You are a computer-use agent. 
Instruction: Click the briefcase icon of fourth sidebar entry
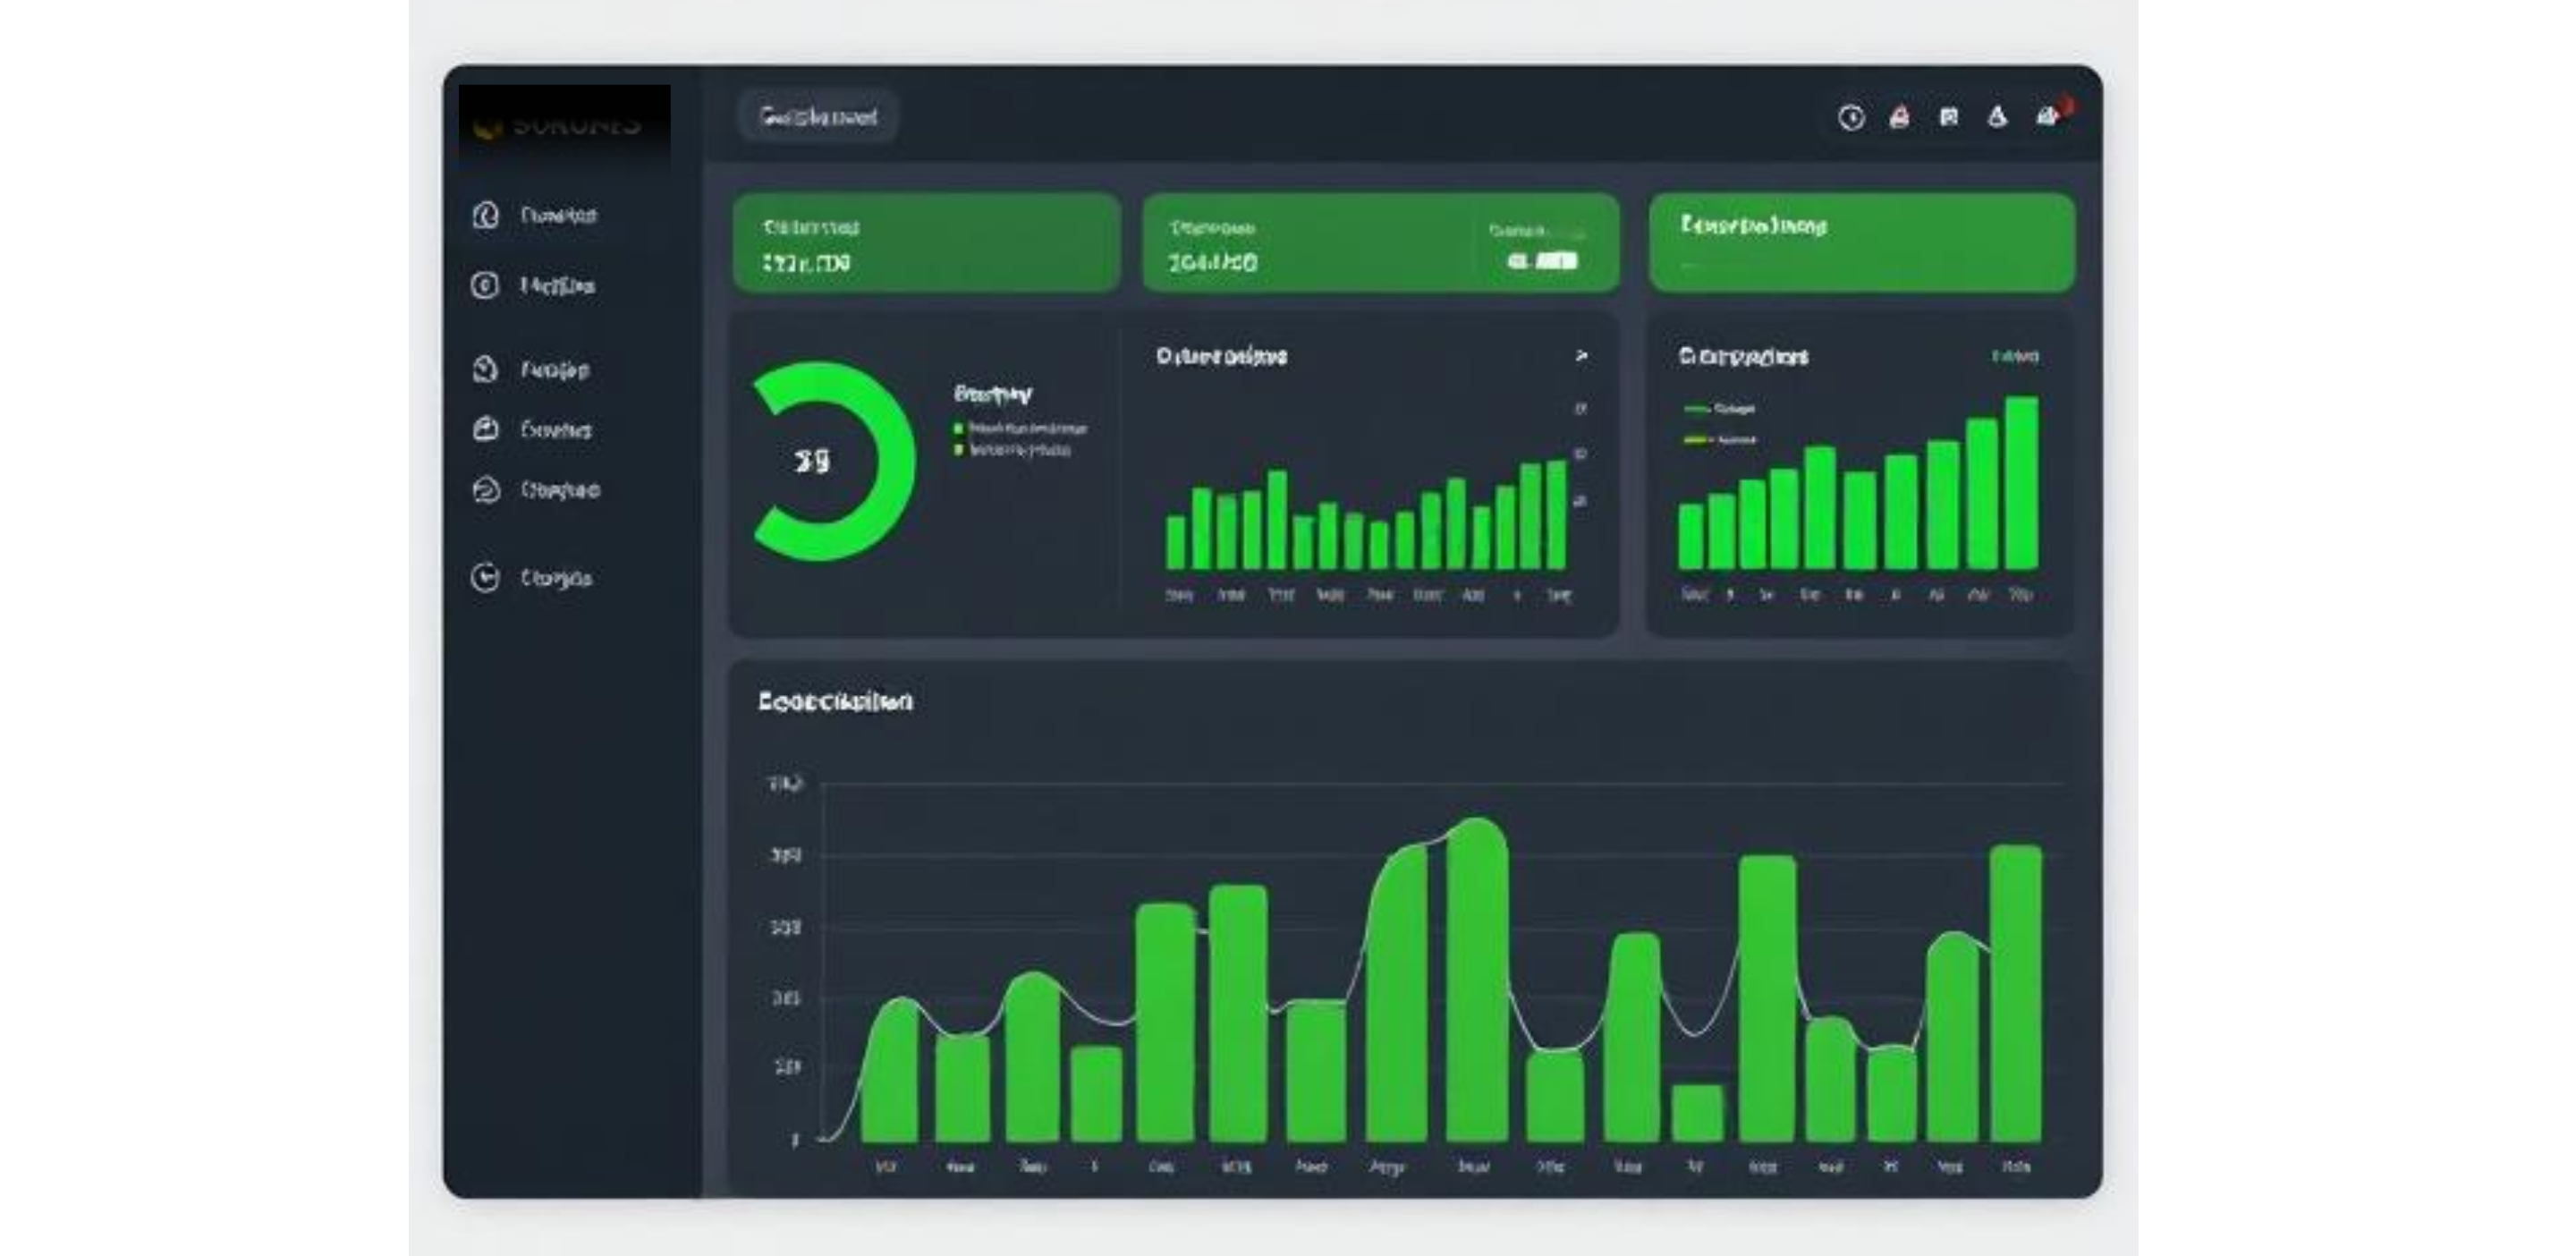(x=485, y=429)
